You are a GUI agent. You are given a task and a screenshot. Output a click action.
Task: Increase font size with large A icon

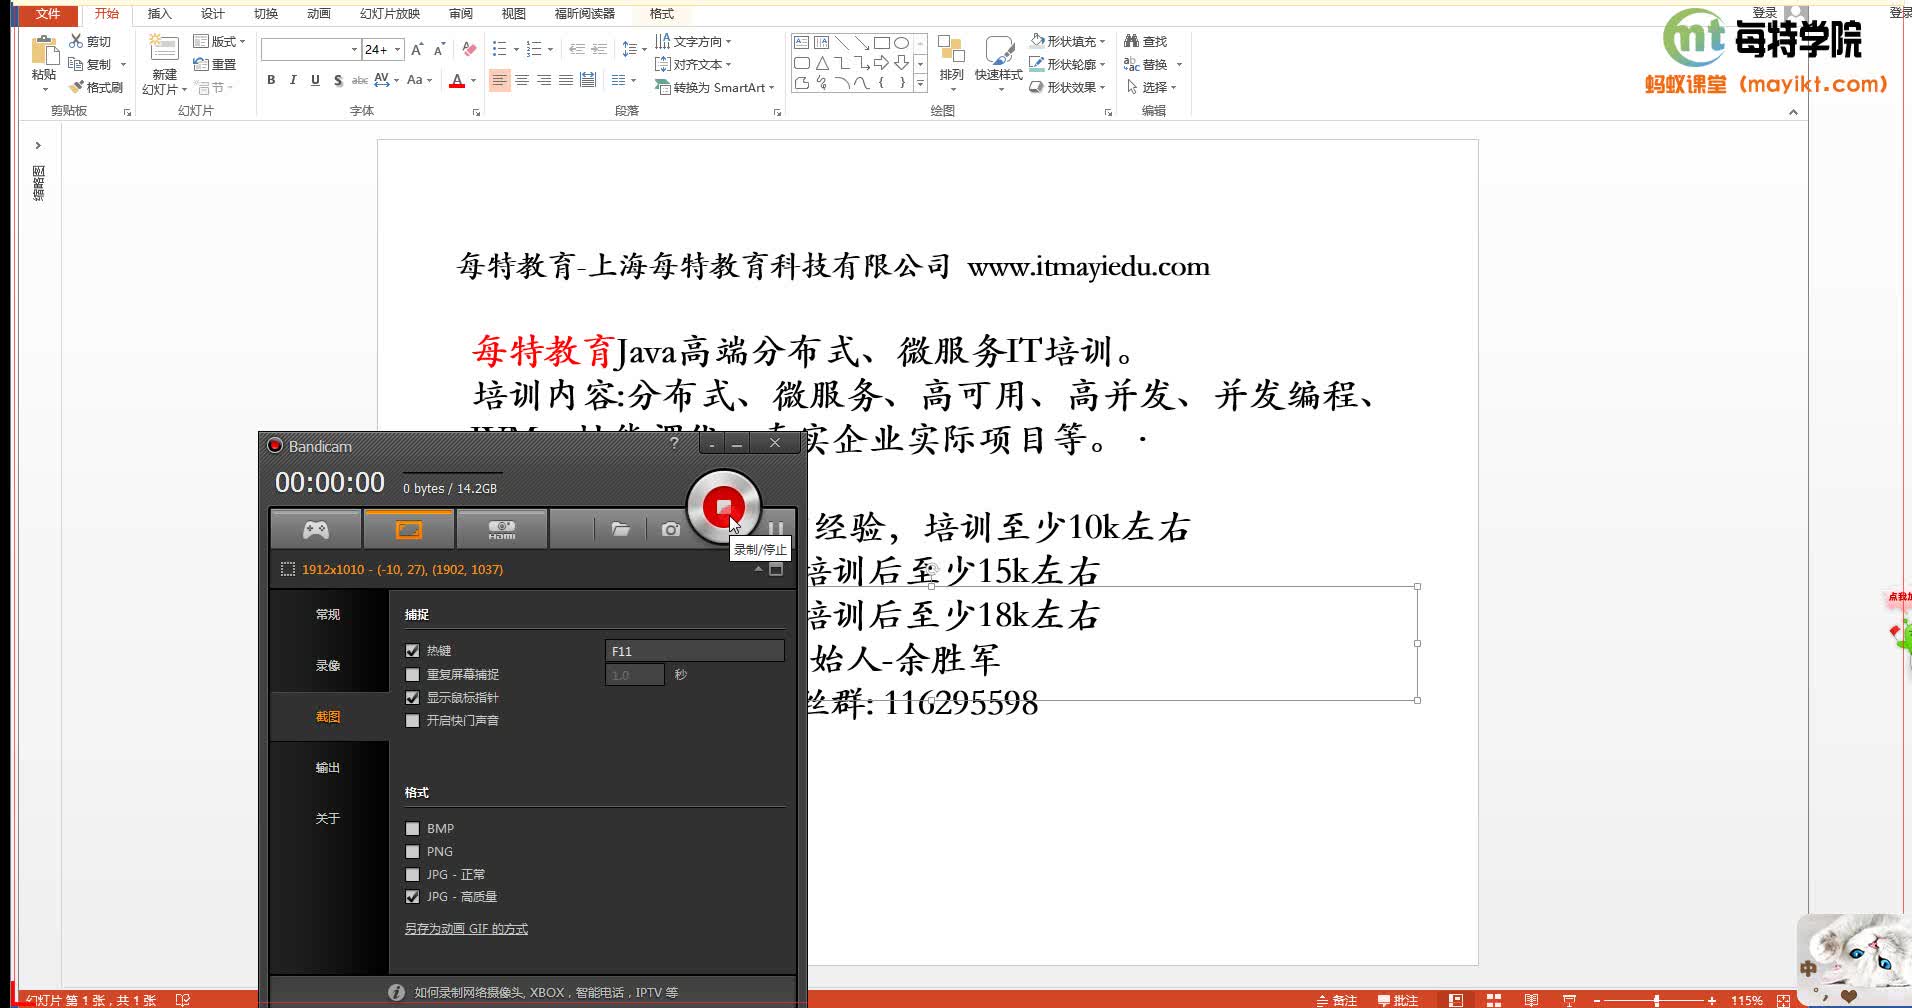[417, 49]
